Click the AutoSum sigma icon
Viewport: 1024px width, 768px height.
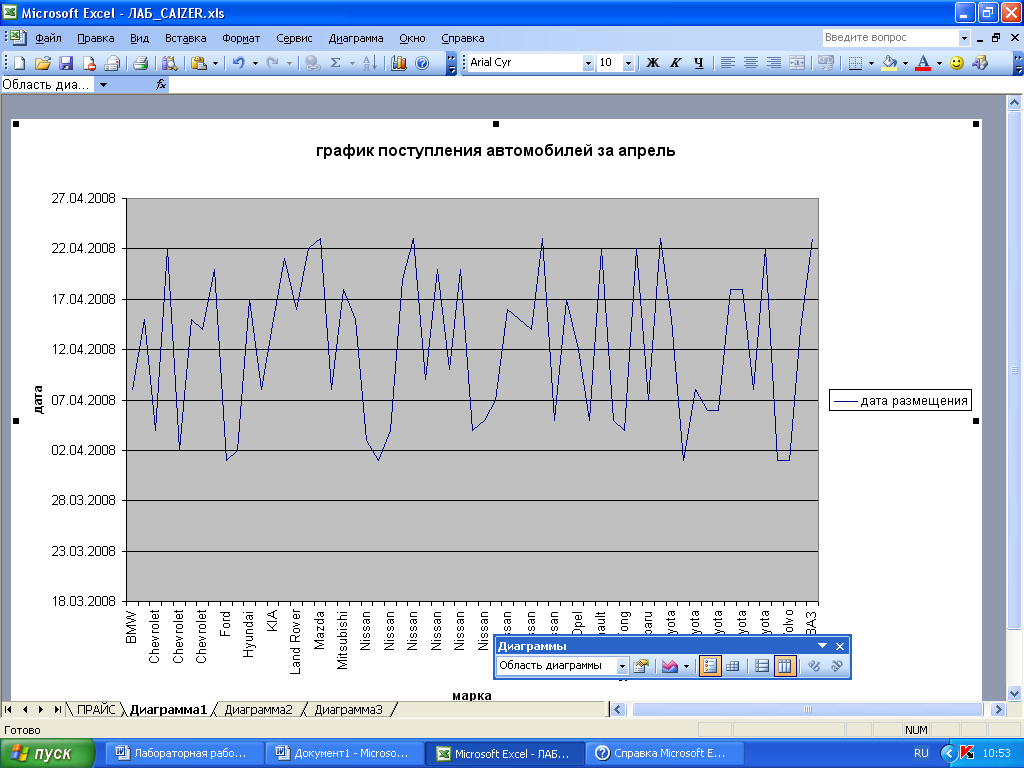[x=335, y=63]
